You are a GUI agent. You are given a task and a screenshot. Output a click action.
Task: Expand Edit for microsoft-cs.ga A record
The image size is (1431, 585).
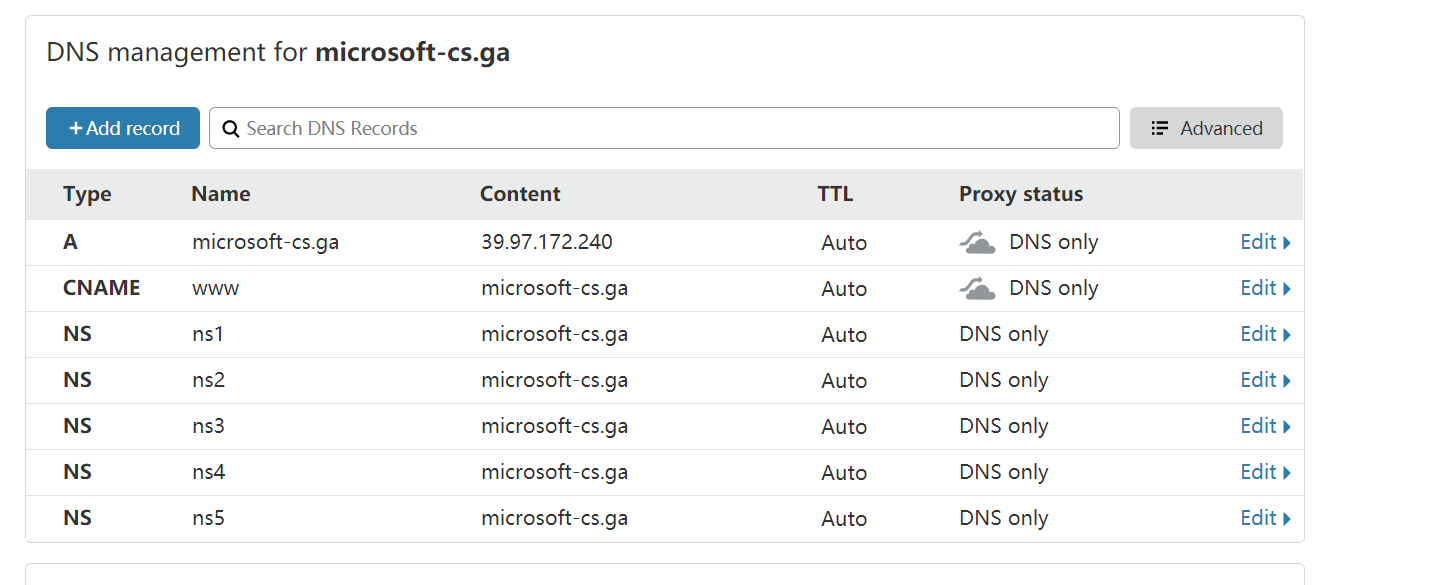coord(1265,242)
